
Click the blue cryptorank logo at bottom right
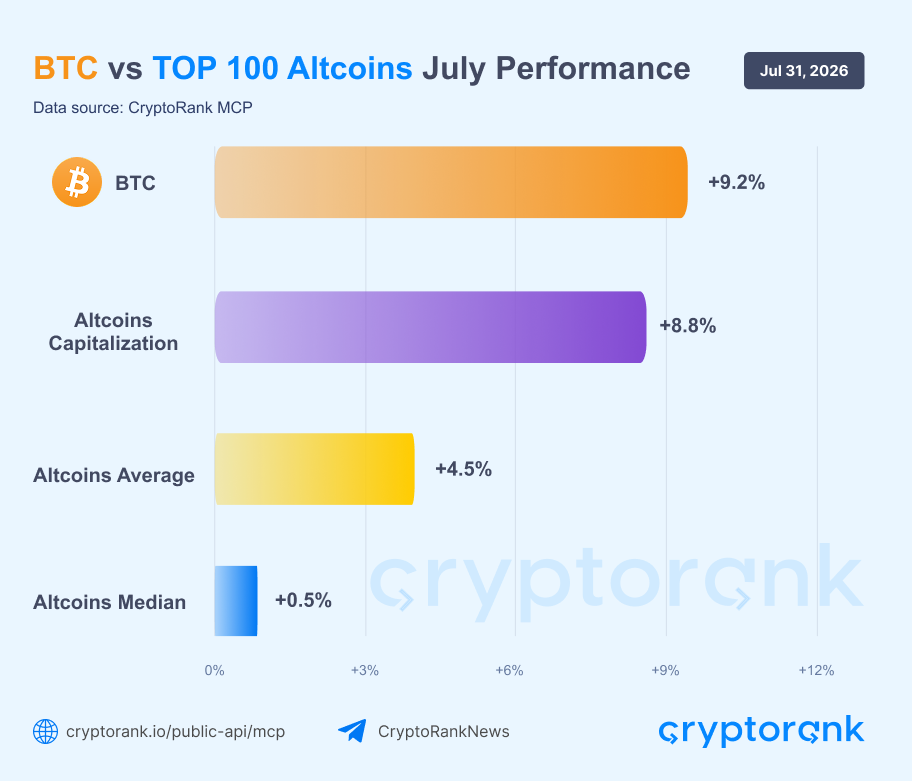click(x=761, y=731)
